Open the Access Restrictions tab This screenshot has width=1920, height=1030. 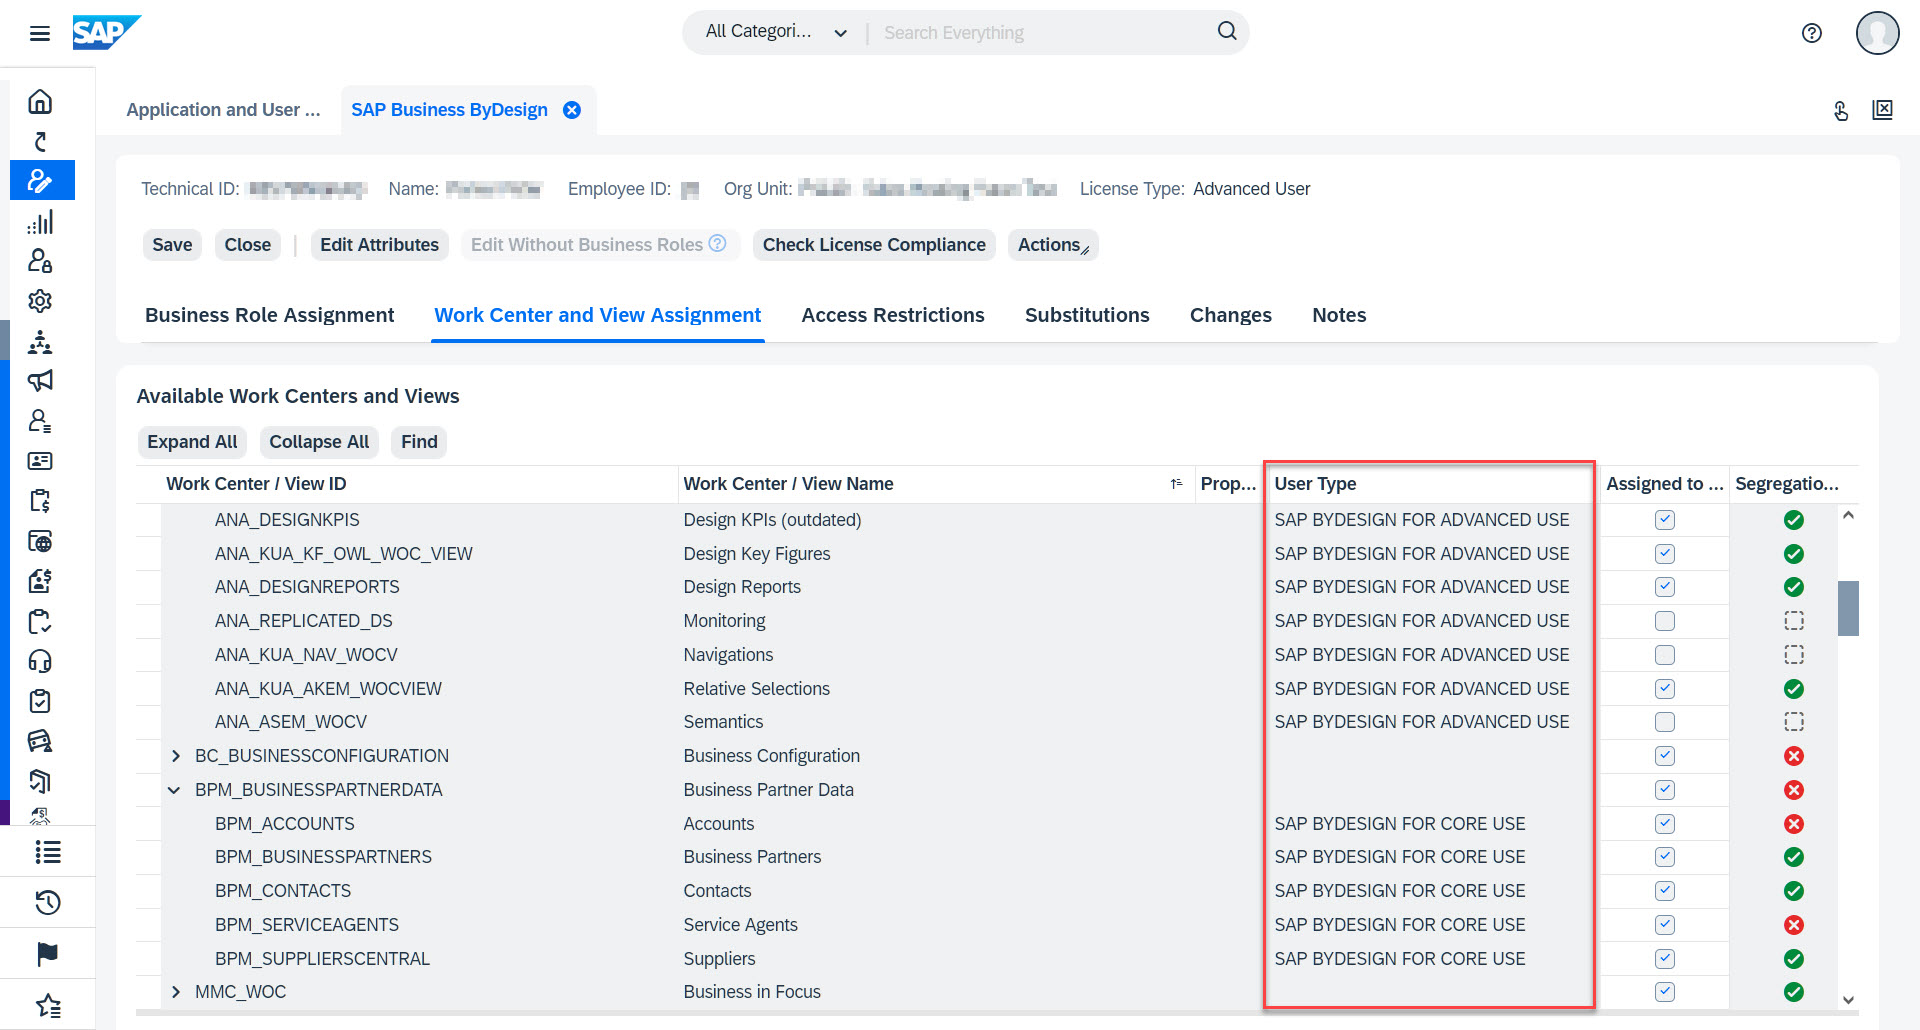tap(893, 315)
